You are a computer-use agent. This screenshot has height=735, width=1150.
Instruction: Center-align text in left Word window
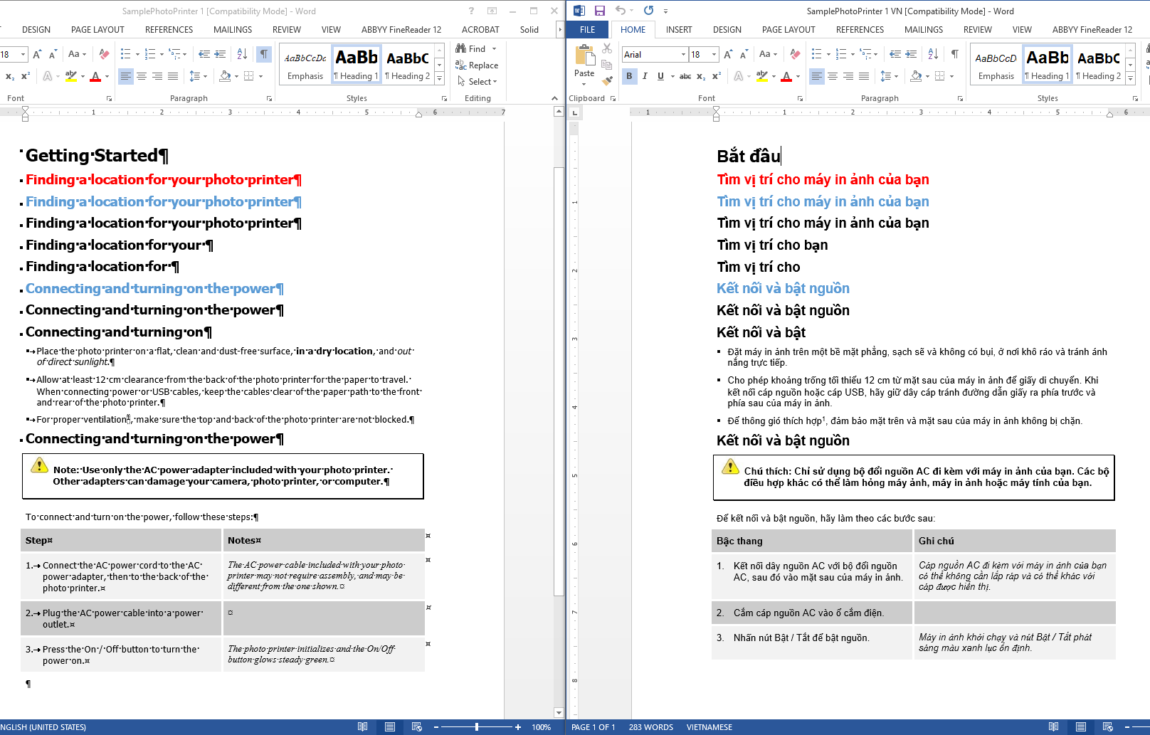click(142, 76)
